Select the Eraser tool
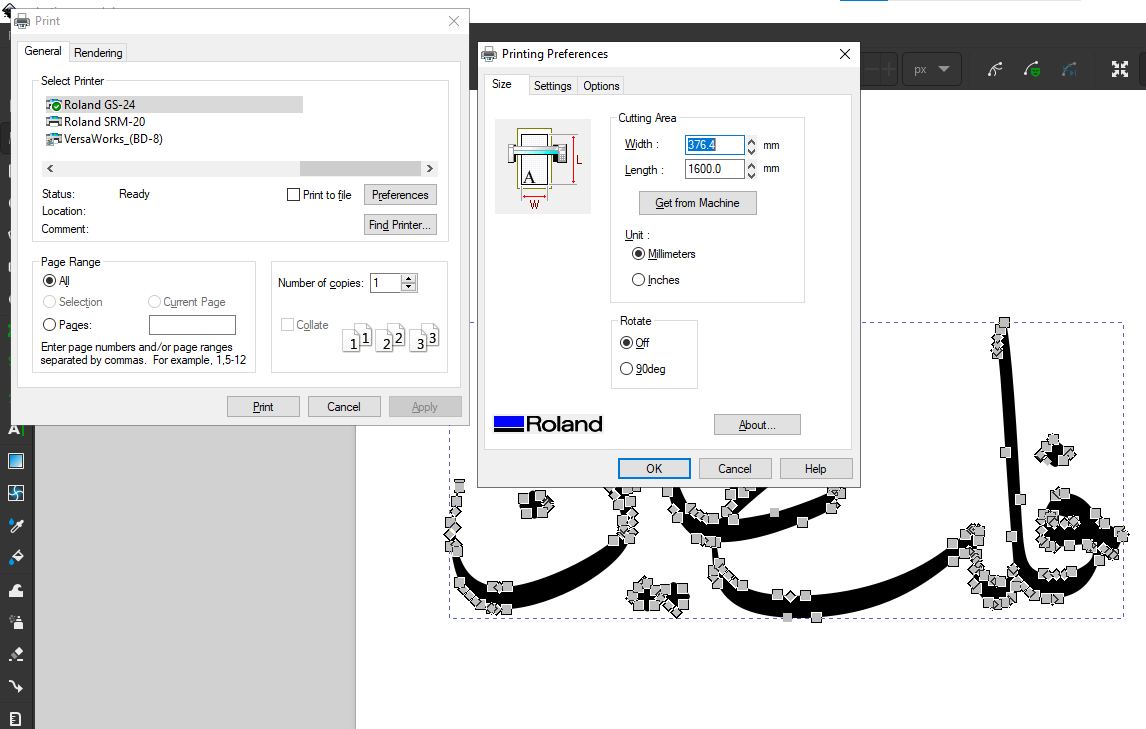This screenshot has height=729, width=1146. (15, 654)
